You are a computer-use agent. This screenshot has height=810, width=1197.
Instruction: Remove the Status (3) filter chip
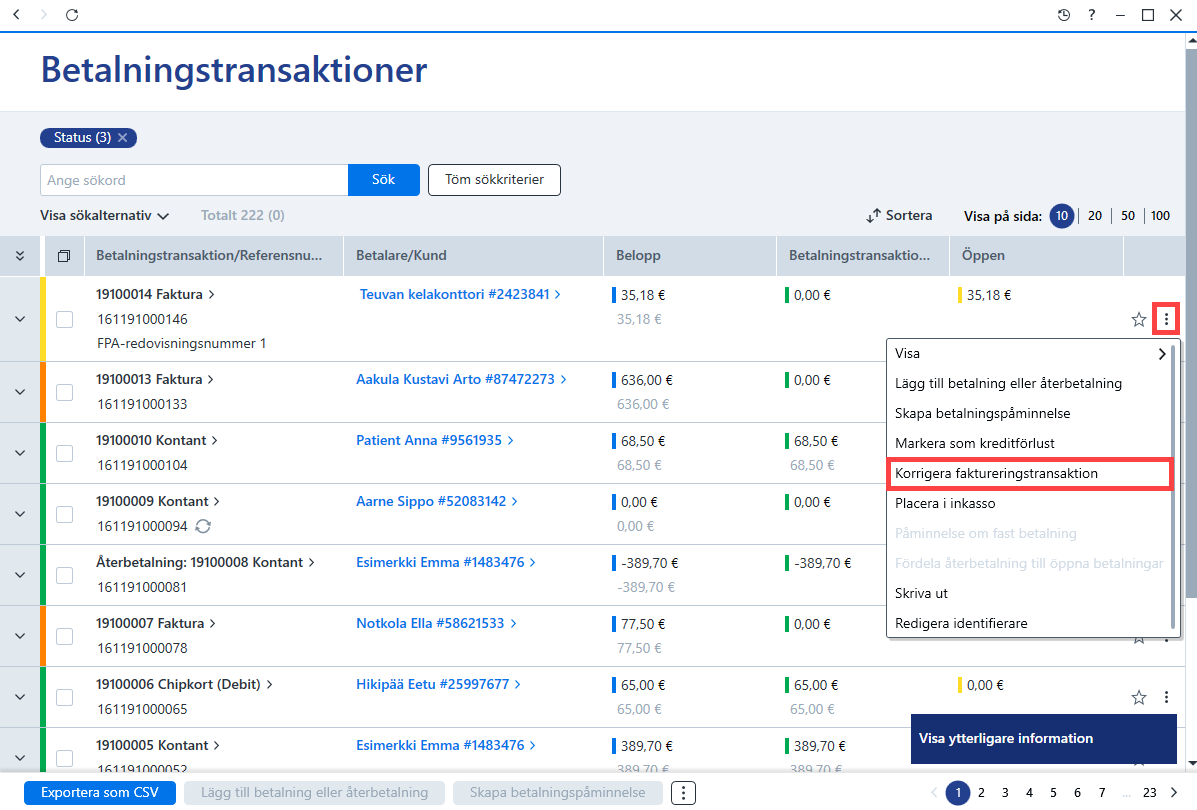pyautogui.click(x=122, y=137)
